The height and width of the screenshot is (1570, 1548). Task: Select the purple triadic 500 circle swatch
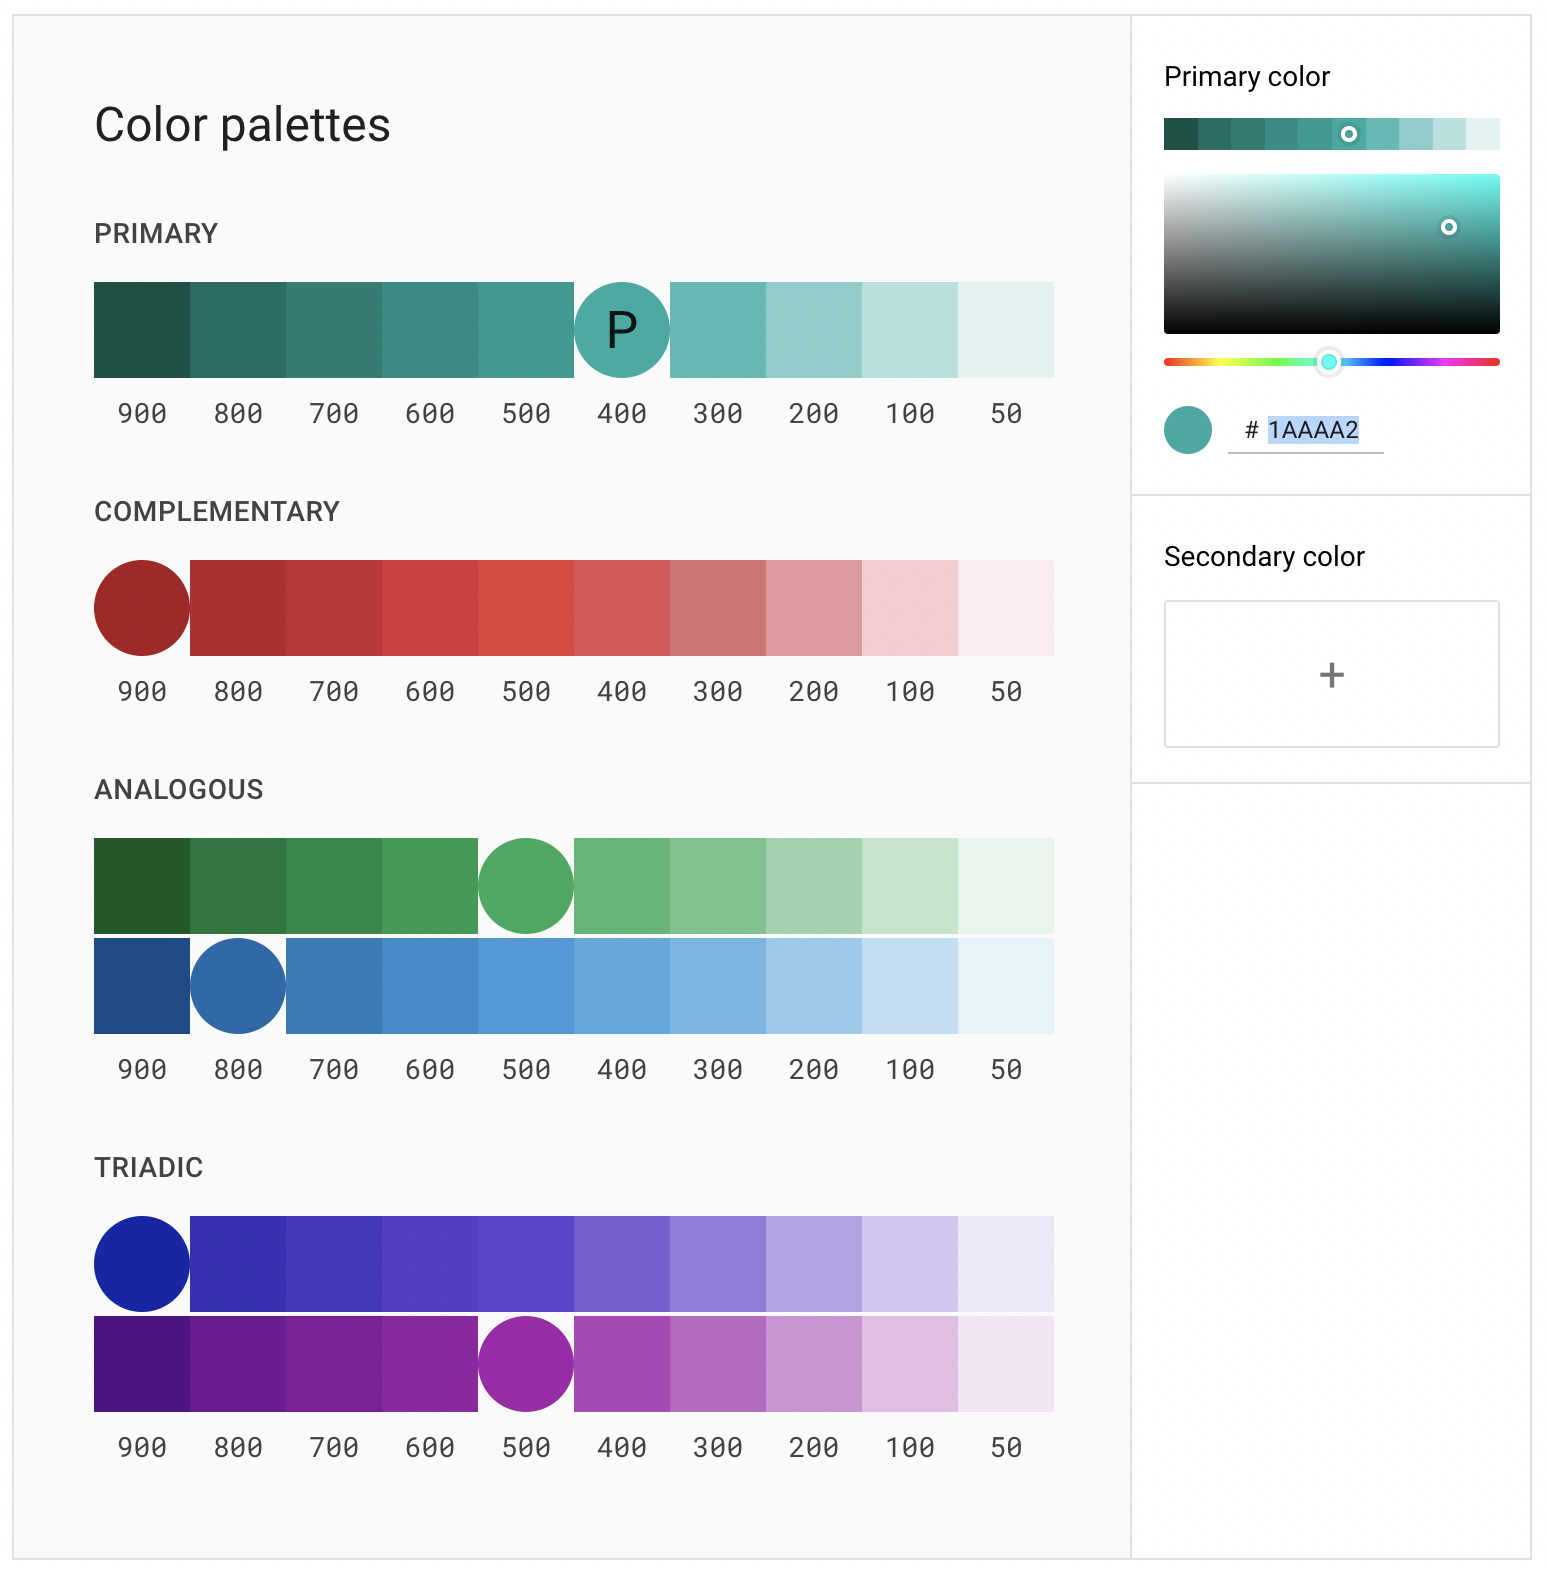pos(526,1364)
